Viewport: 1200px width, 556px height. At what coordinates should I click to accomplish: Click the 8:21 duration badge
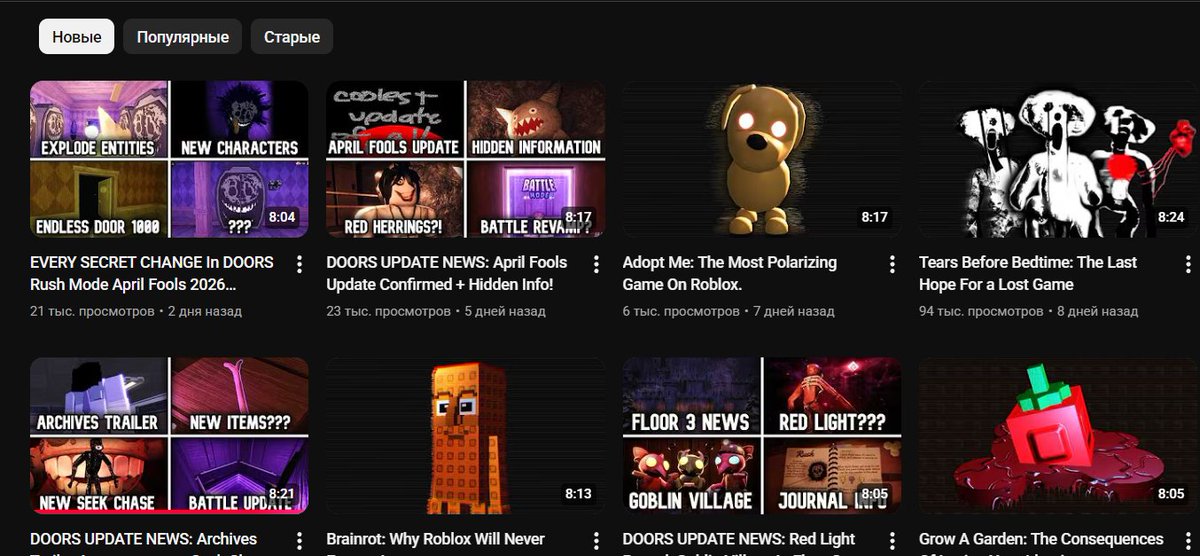[x=282, y=494]
